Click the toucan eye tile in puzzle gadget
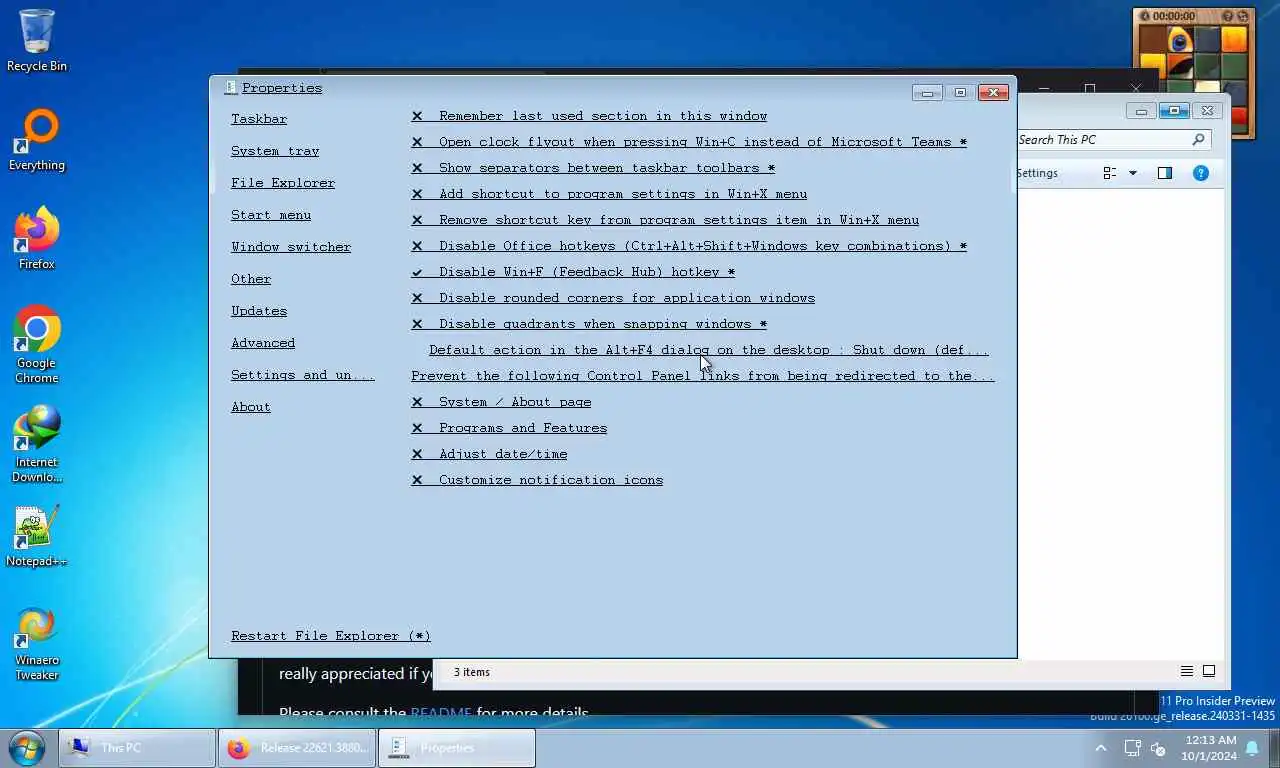 click(1180, 41)
